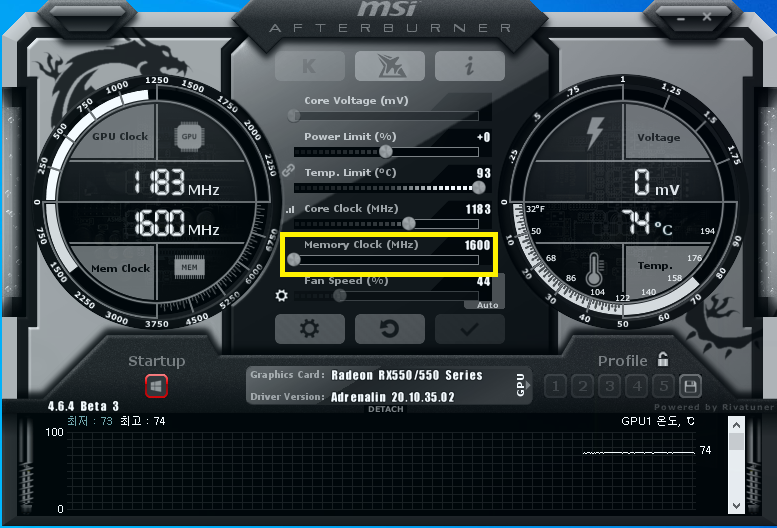This screenshot has height=528, width=777.
Task: Click the Fan Speed slider handle
Action: click(339, 296)
